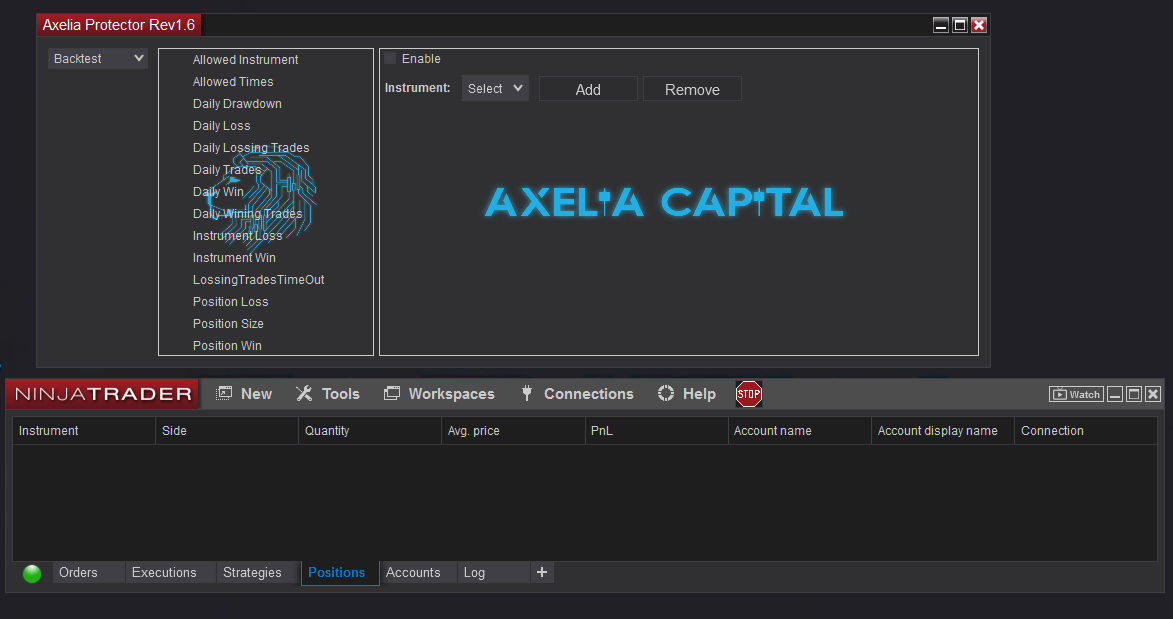
Task: Open the Instrument Select dropdown
Action: [x=495, y=88]
